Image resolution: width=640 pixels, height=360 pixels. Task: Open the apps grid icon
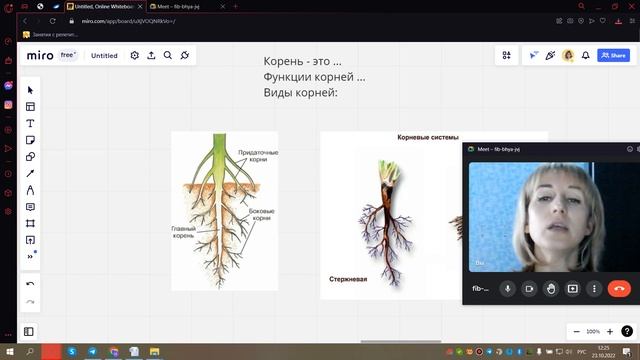click(x=507, y=55)
